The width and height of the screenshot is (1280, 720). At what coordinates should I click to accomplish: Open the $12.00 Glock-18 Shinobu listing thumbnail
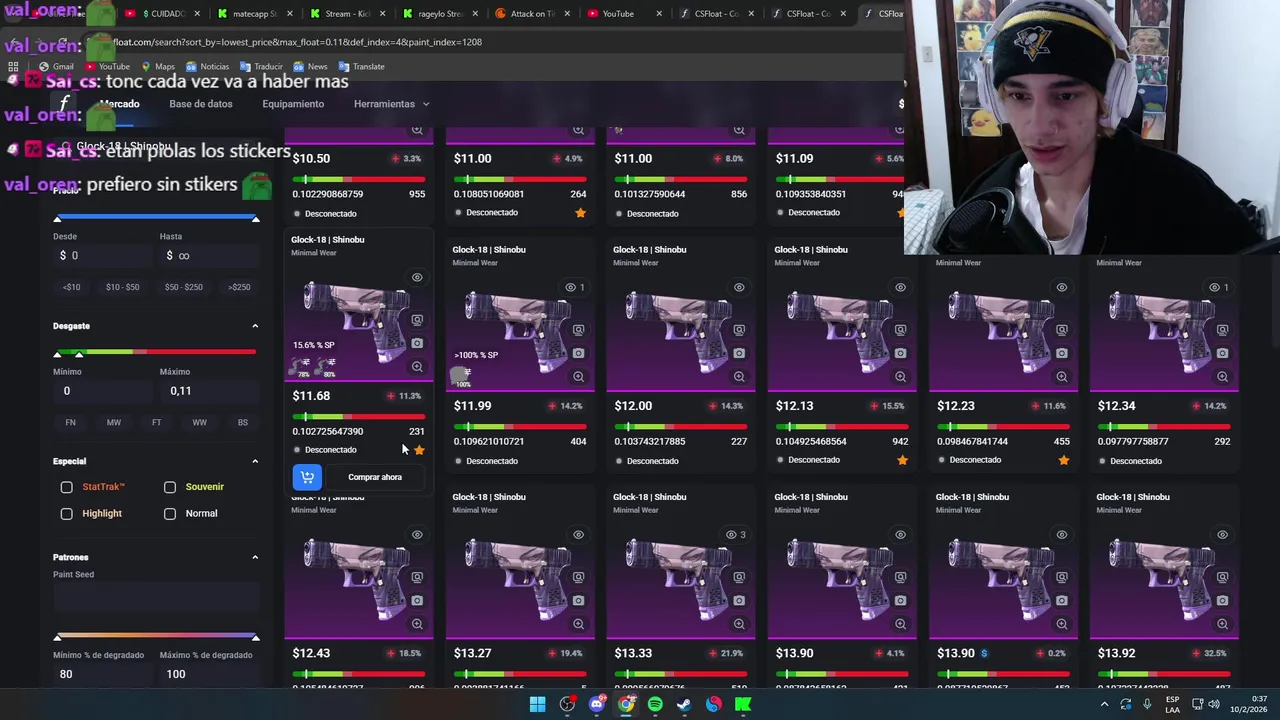pos(681,330)
